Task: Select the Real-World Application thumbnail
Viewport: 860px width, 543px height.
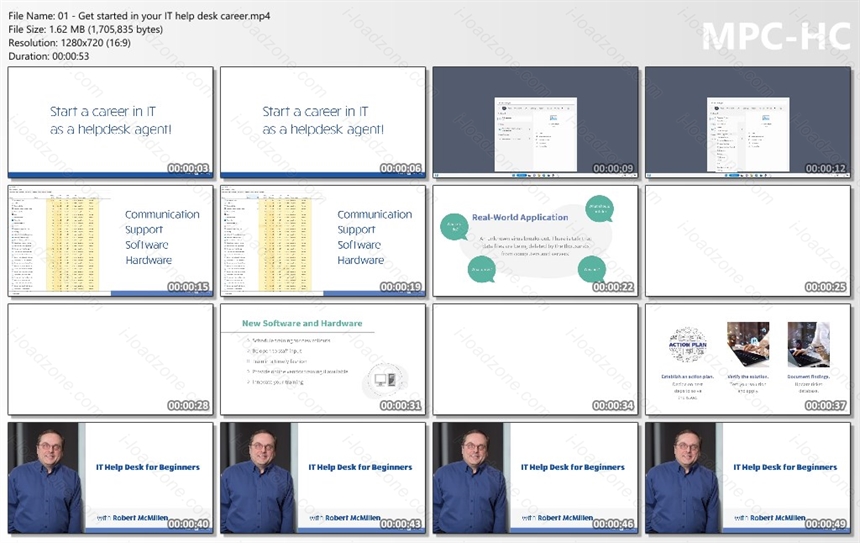Action: (535, 241)
